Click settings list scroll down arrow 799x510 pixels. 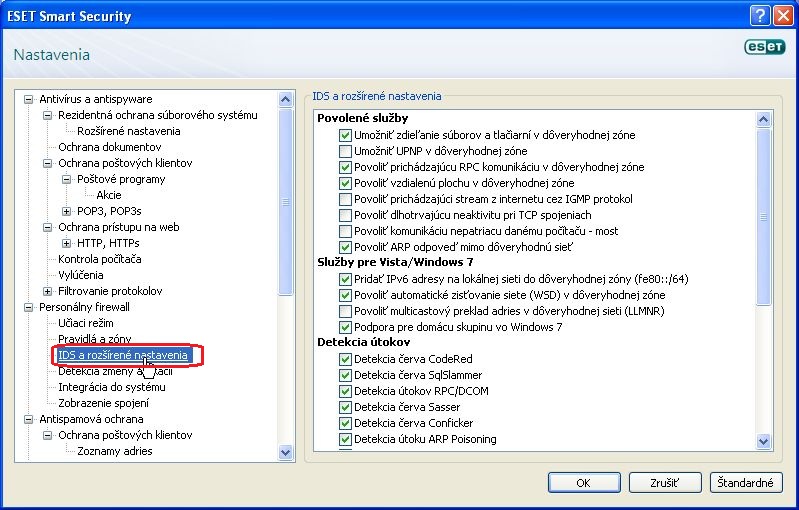click(x=763, y=441)
